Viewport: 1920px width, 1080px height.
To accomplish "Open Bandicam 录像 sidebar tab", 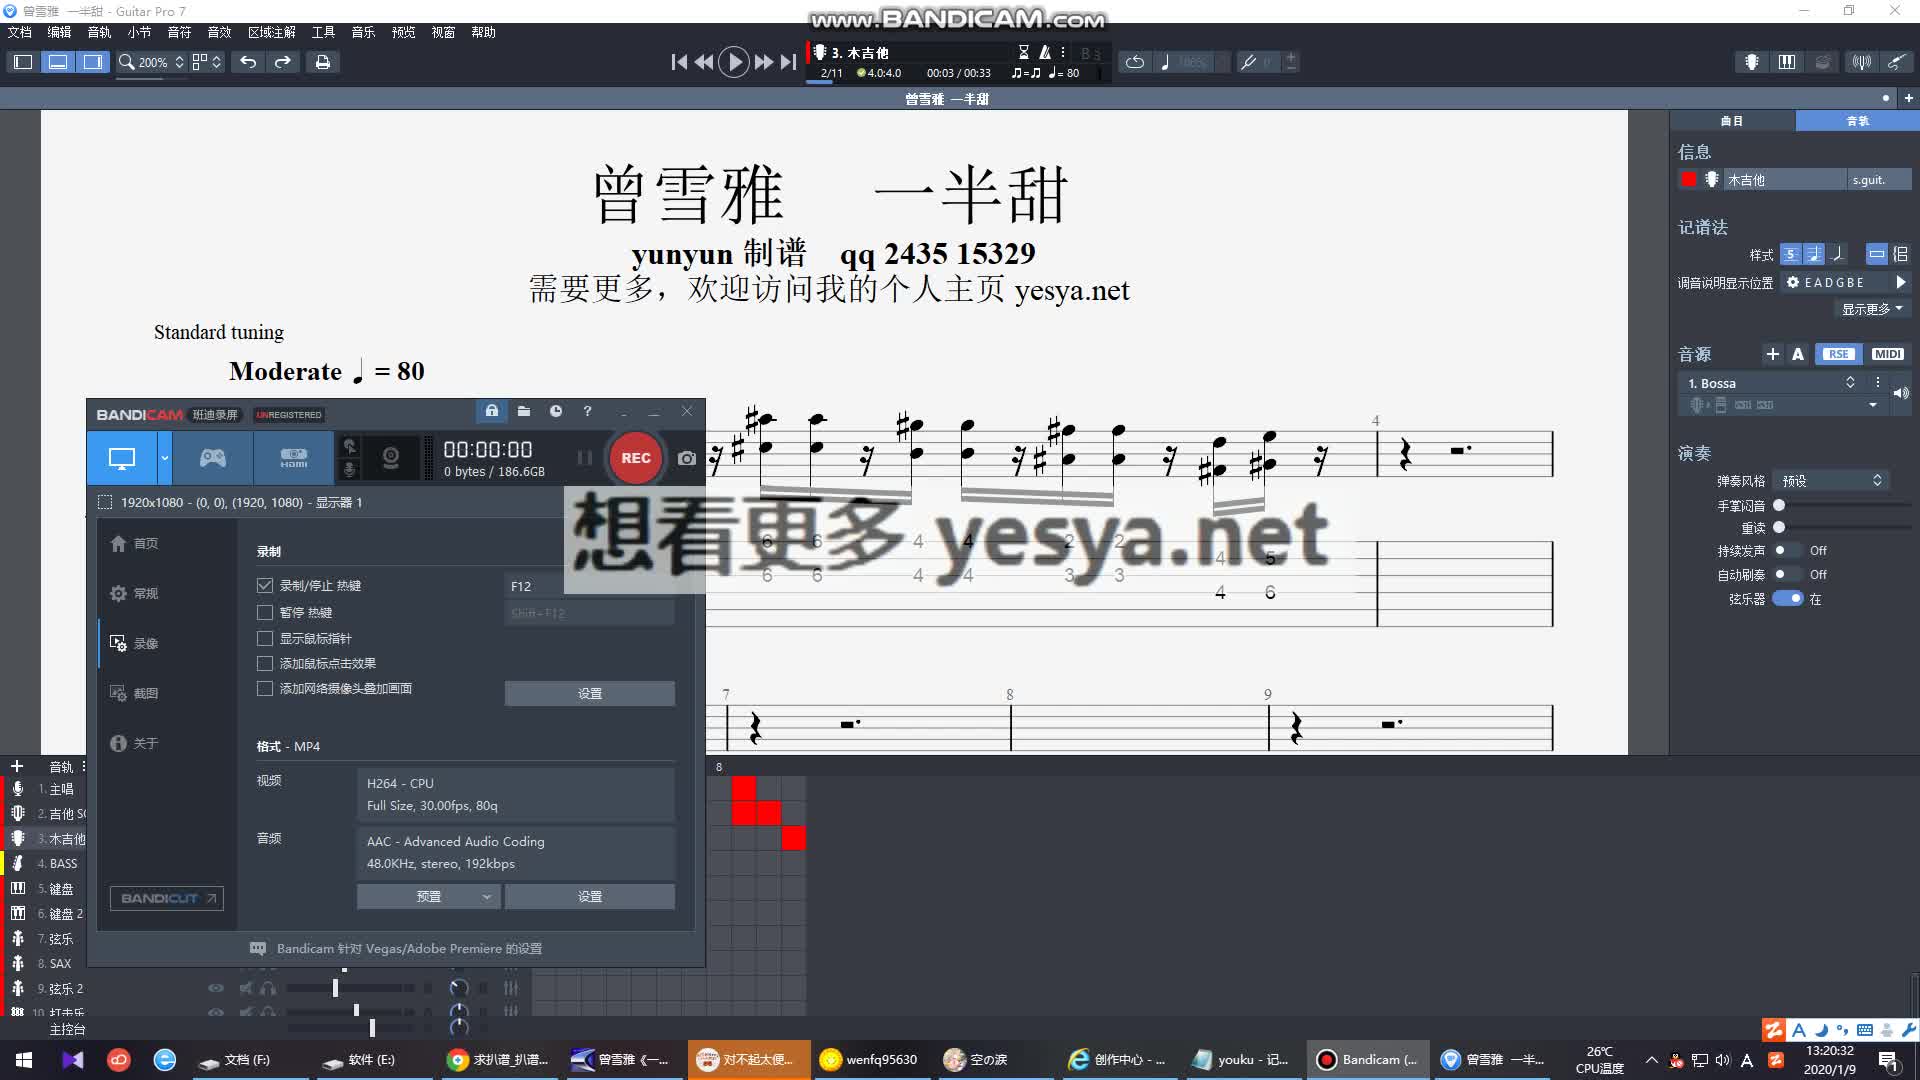I will coord(134,643).
